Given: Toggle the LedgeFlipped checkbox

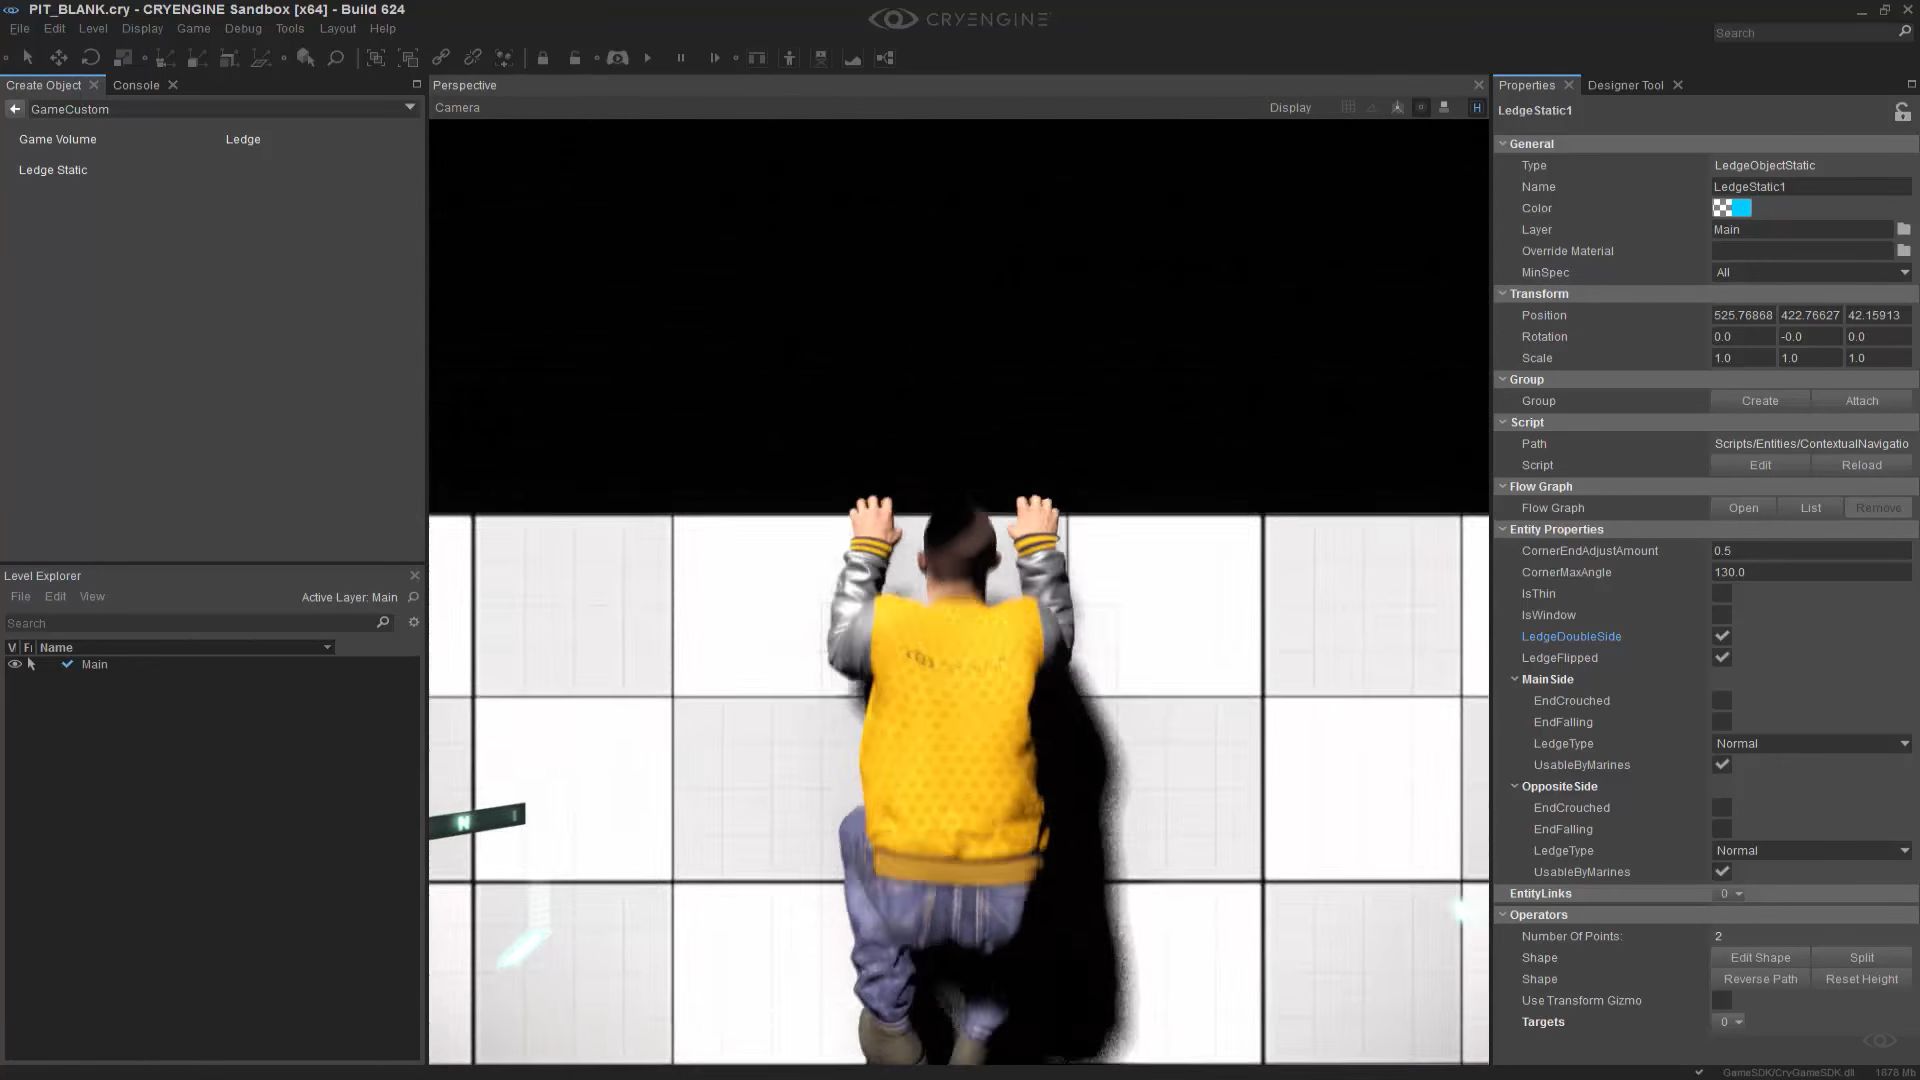Looking at the screenshot, I should [x=1722, y=658].
